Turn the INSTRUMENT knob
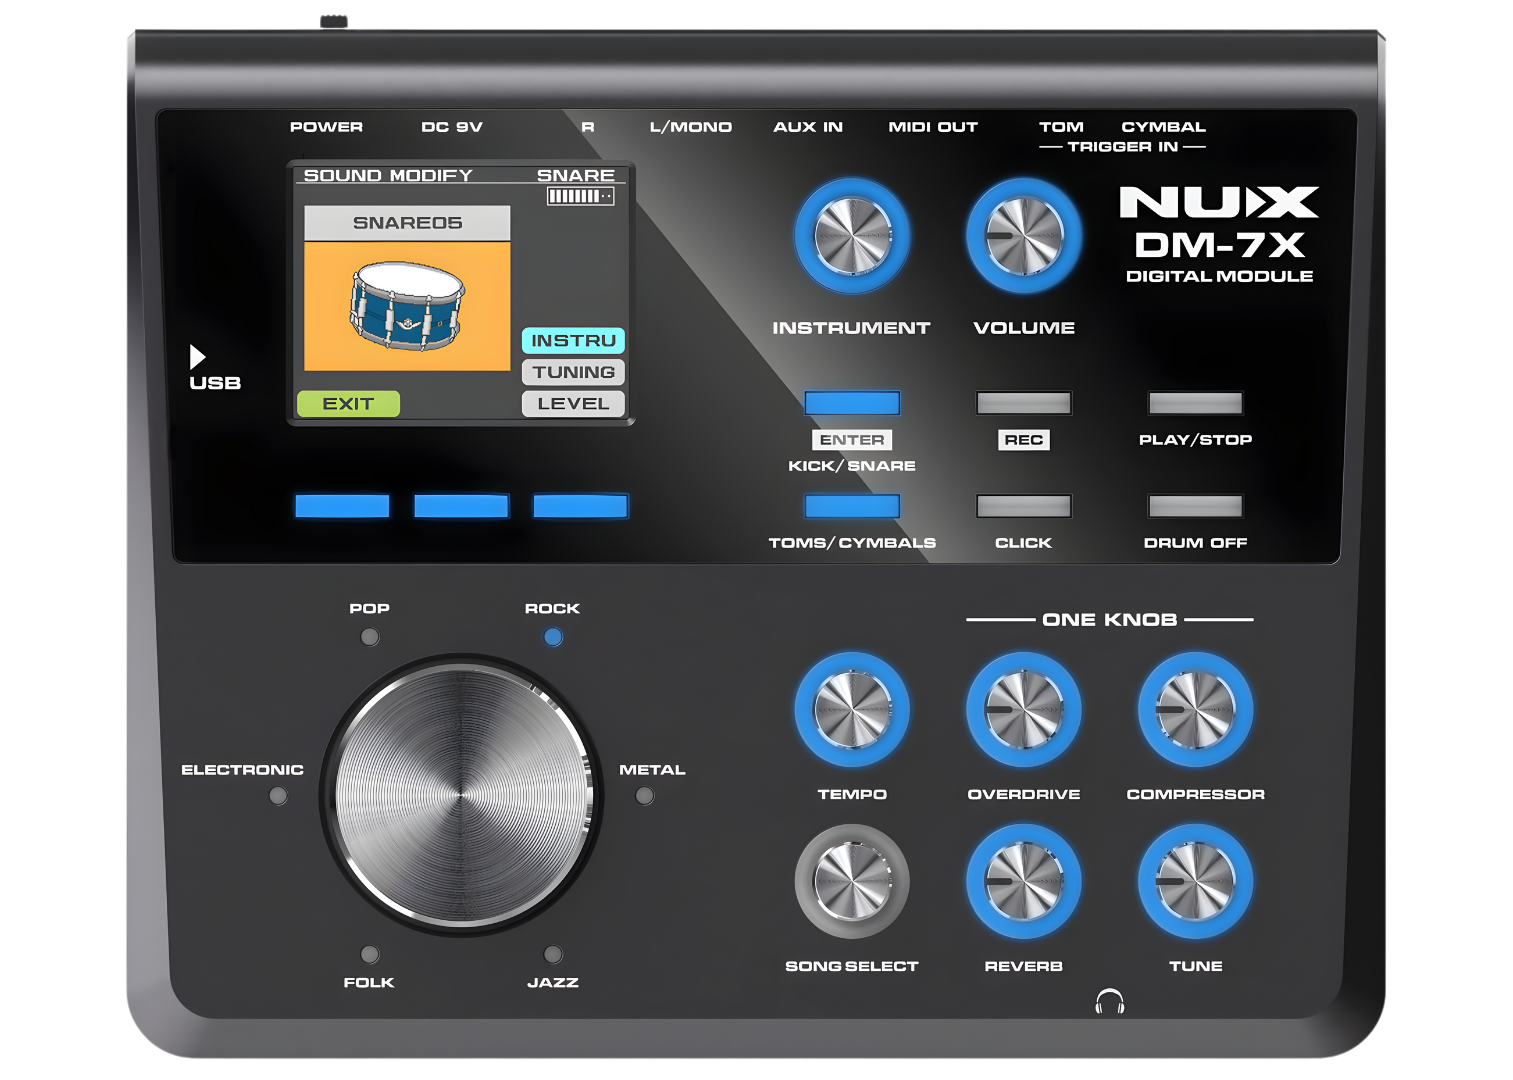The image size is (1513, 1080). pyautogui.click(x=852, y=236)
